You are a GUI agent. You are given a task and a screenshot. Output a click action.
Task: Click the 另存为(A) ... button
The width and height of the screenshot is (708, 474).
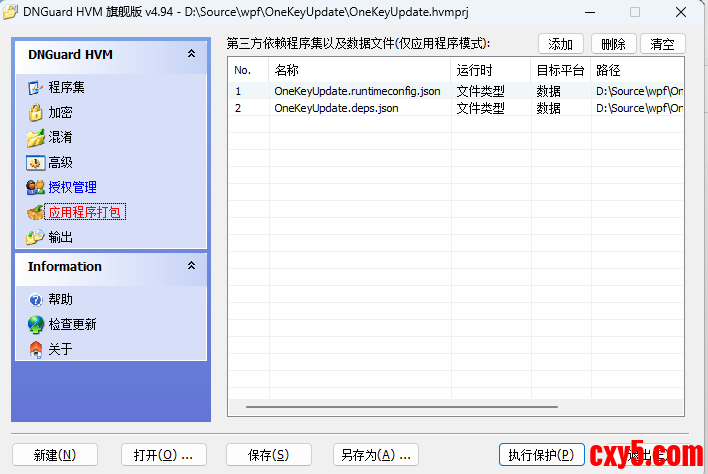coord(376,455)
